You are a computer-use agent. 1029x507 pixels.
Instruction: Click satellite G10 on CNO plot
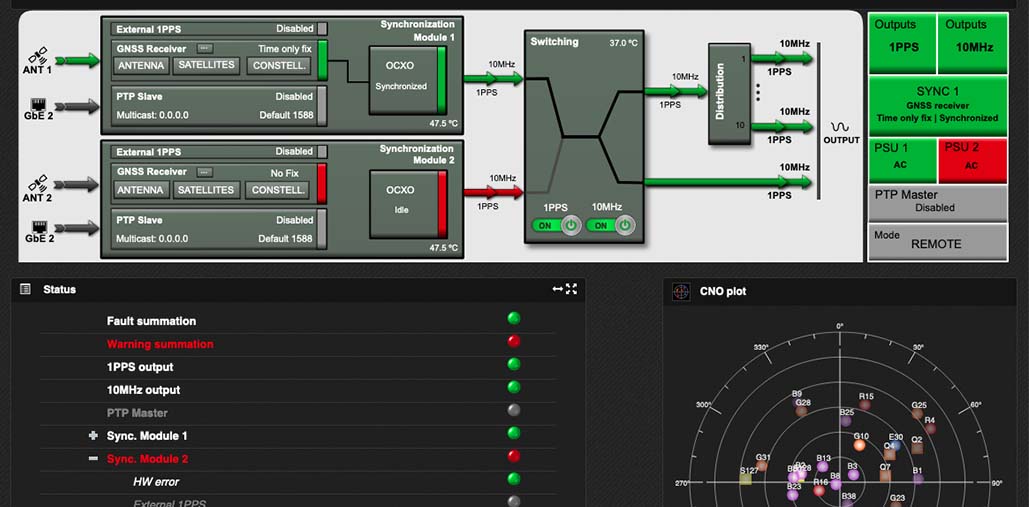(860, 445)
